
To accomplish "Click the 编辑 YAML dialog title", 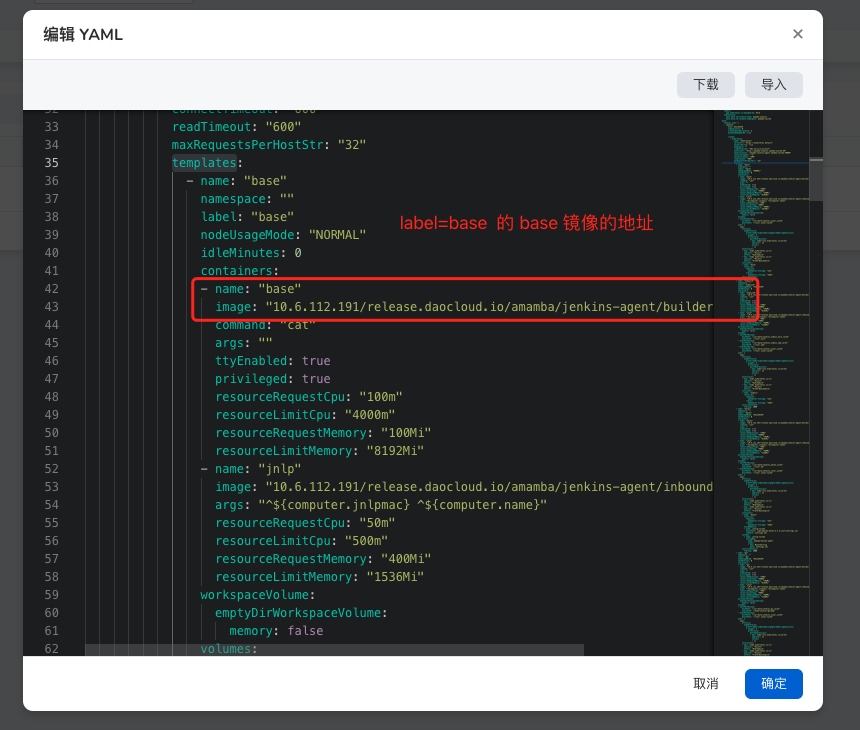I will [83, 35].
